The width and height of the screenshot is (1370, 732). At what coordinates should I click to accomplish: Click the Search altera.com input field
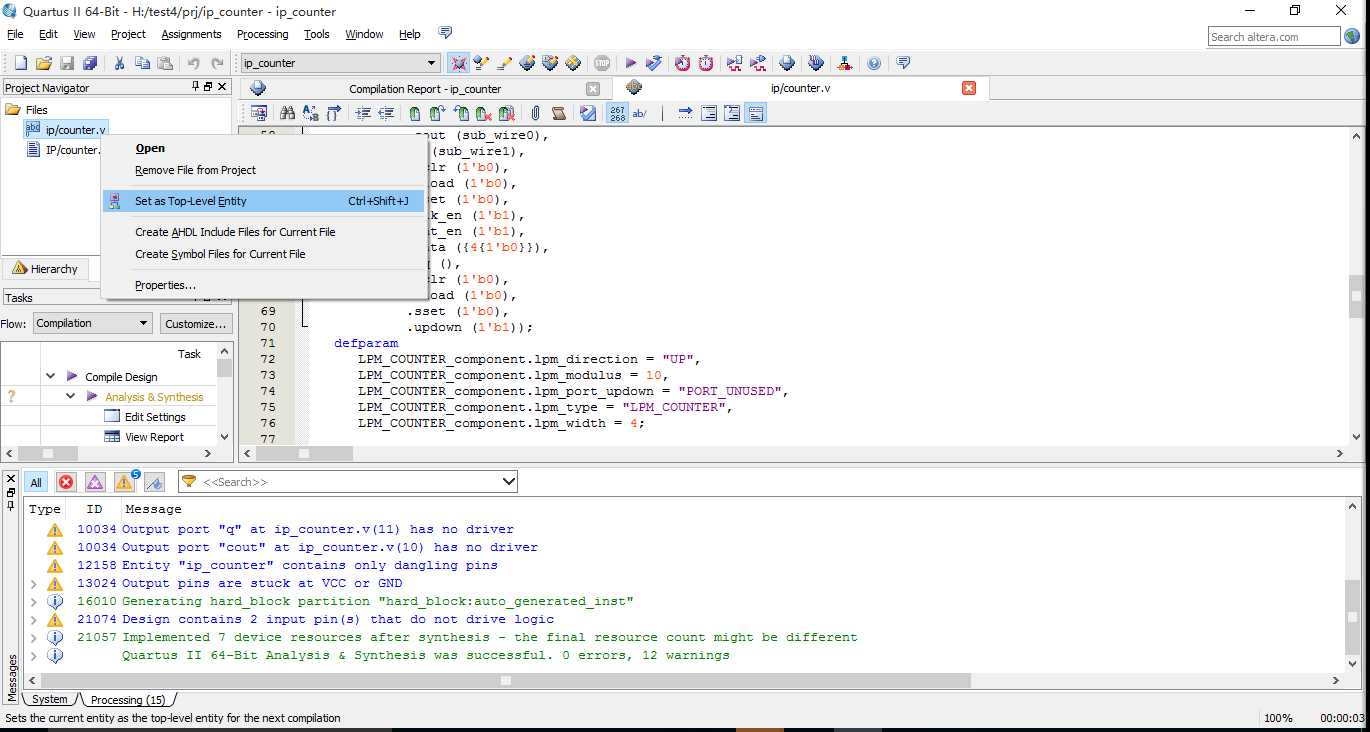click(x=1273, y=37)
